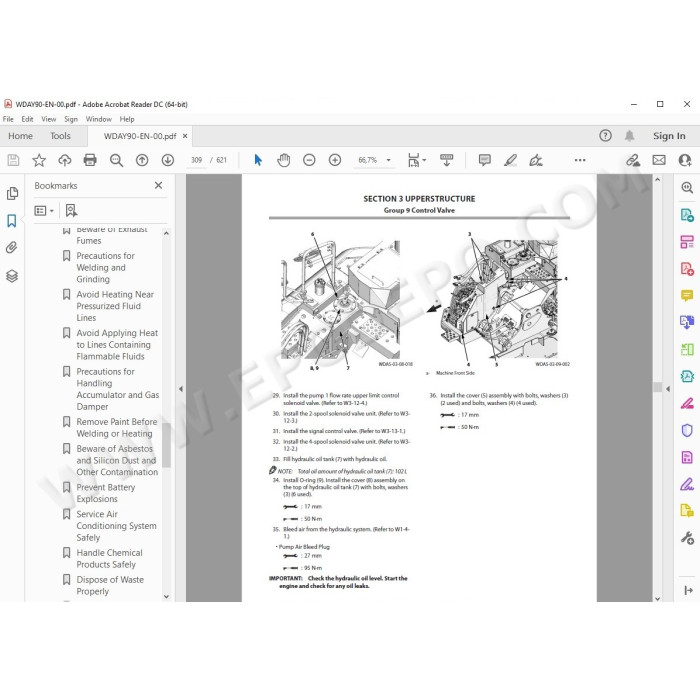Image resolution: width=700 pixels, height=700 pixels.
Task: Close the Bookmarks panel
Action: (x=158, y=185)
